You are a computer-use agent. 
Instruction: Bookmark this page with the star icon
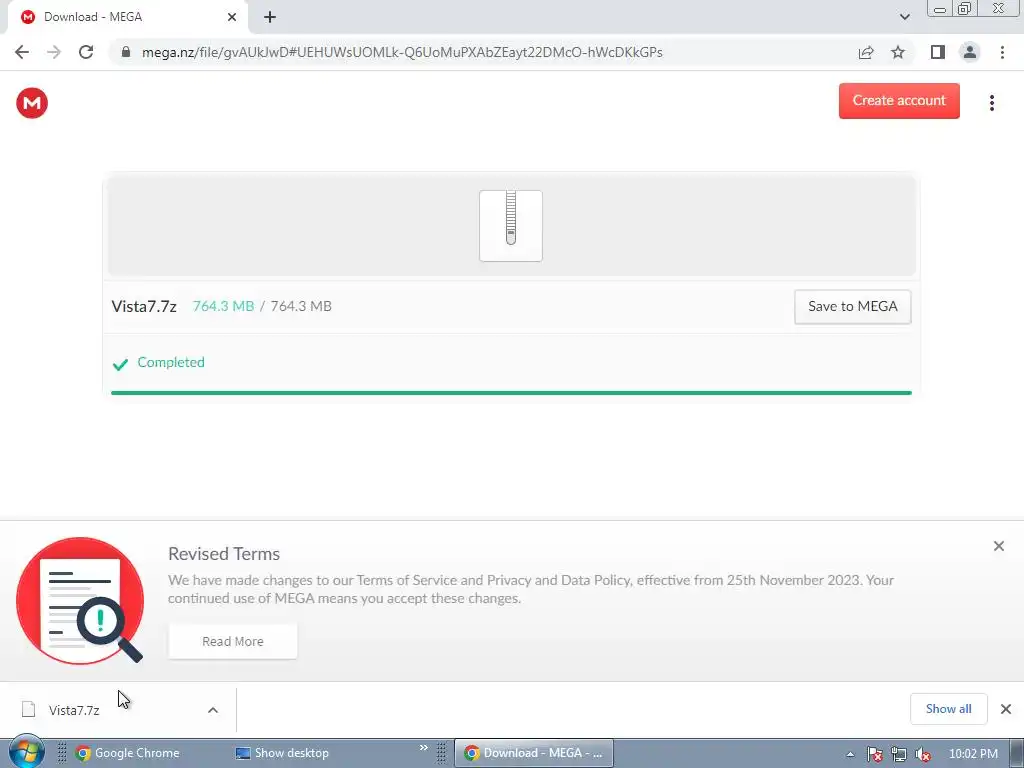(898, 52)
